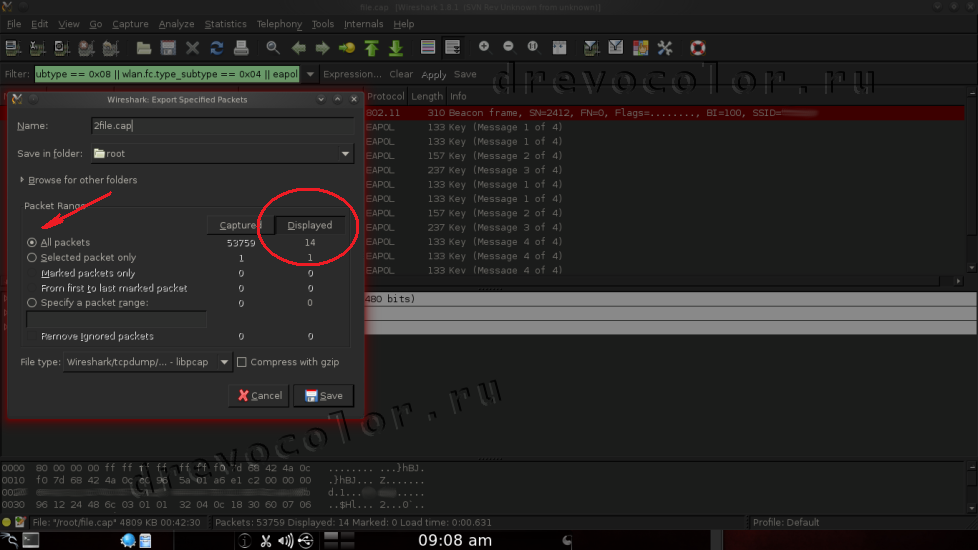Click Cancel button in export dialog

[x=259, y=395]
